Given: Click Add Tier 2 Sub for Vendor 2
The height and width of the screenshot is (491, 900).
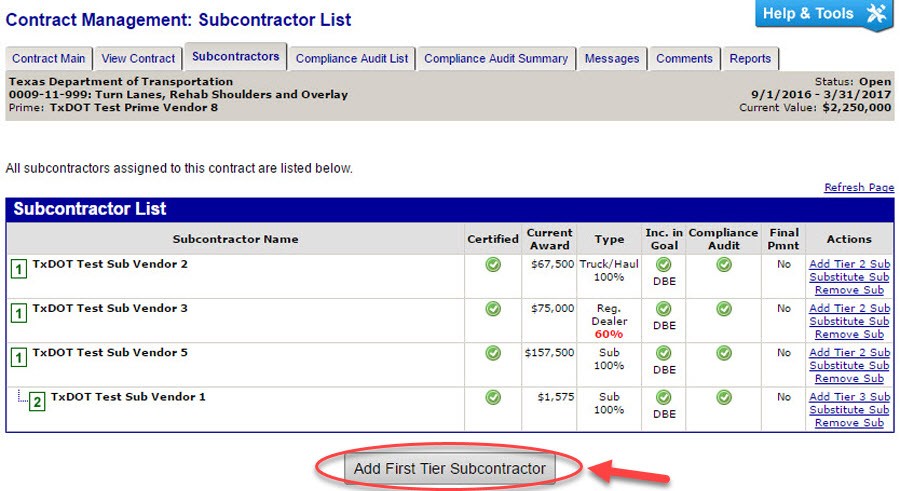Looking at the screenshot, I should coord(849,265).
